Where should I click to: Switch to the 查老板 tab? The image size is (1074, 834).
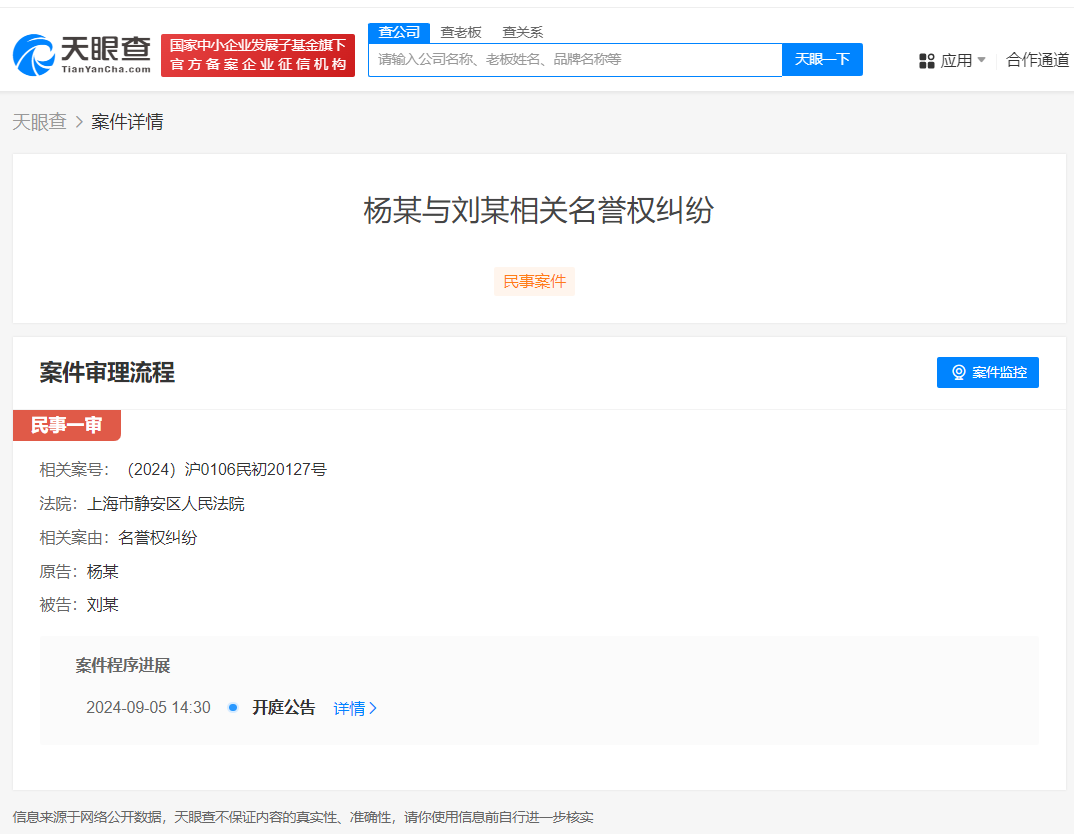pyautogui.click(x=460, y=32)
